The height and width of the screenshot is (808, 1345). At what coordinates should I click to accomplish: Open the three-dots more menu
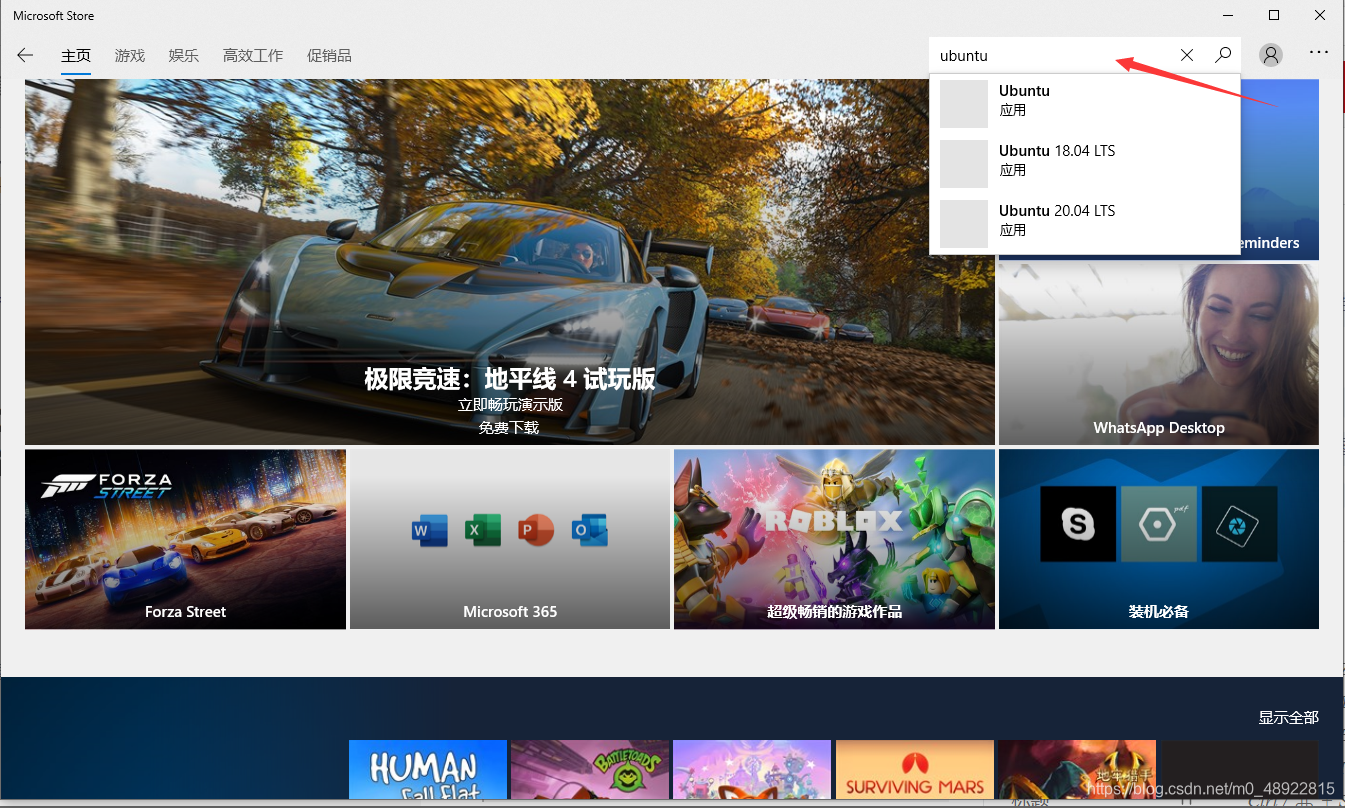[1319, 52]
